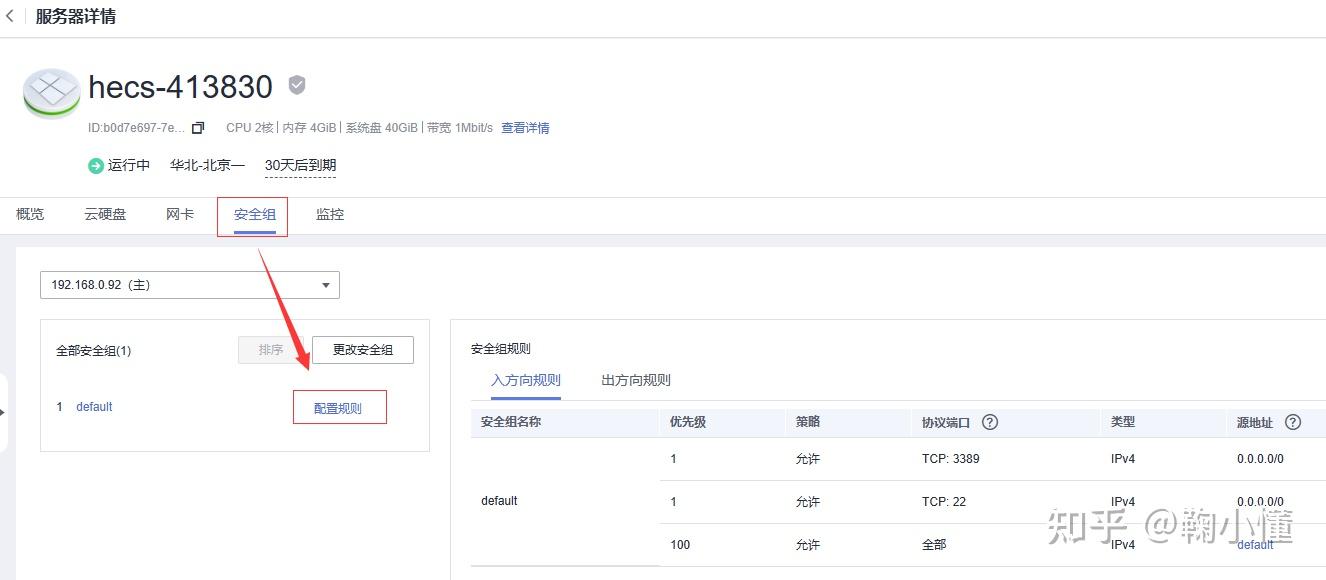Click the 排序 button
Image resolution: width=1326 pixels, height=580 pixels.
[271, 350]
